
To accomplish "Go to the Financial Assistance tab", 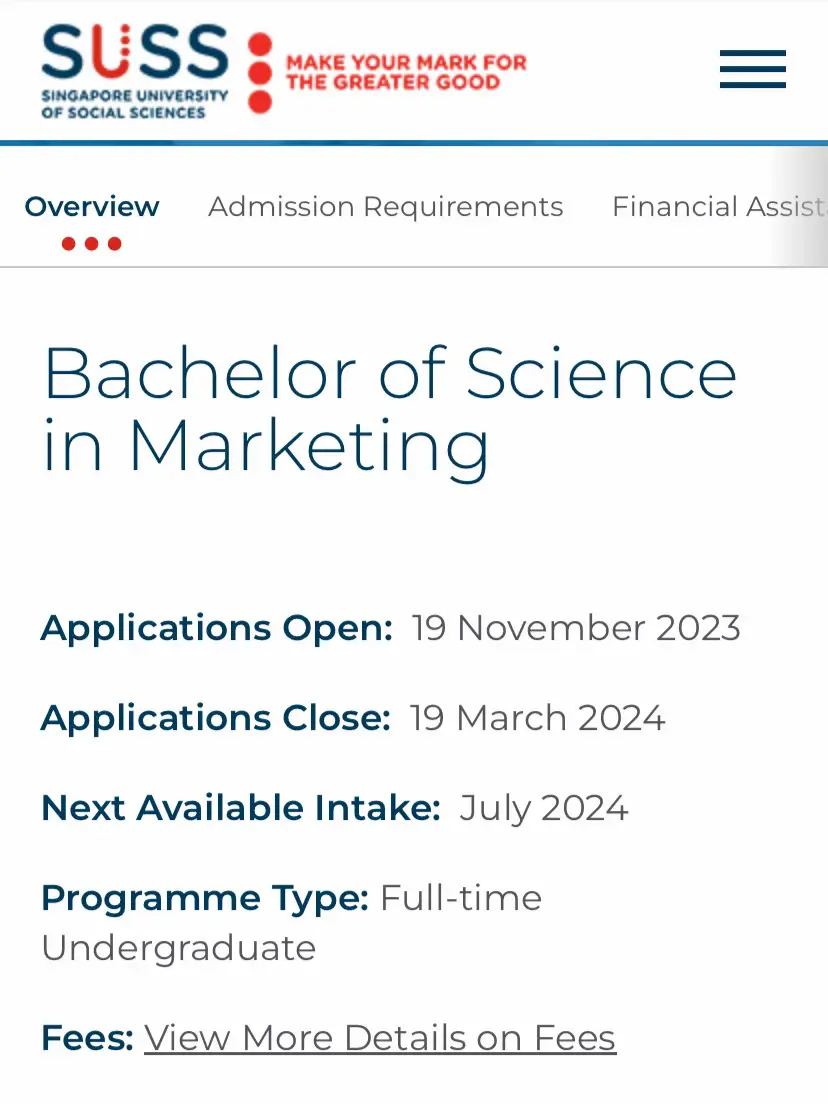I will [x=716, y=207].
